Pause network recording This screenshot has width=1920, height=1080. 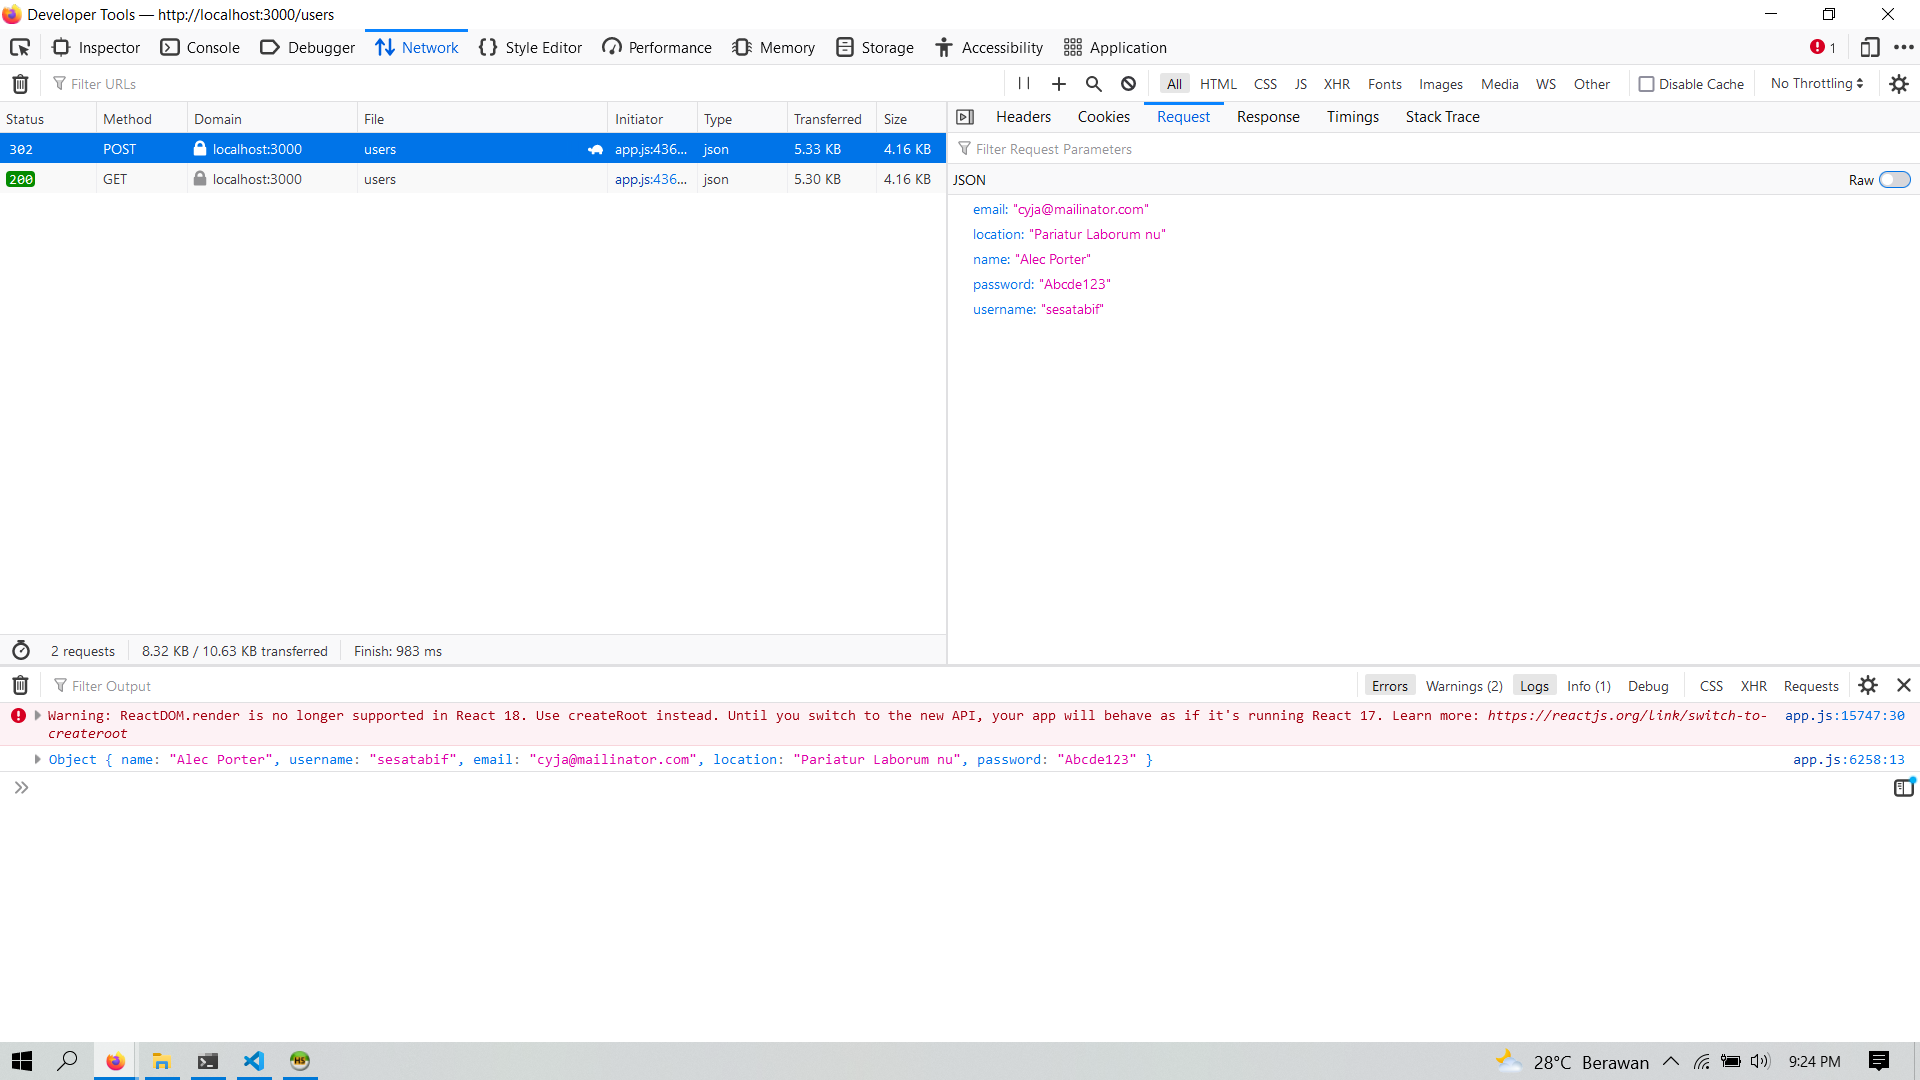1024,84
